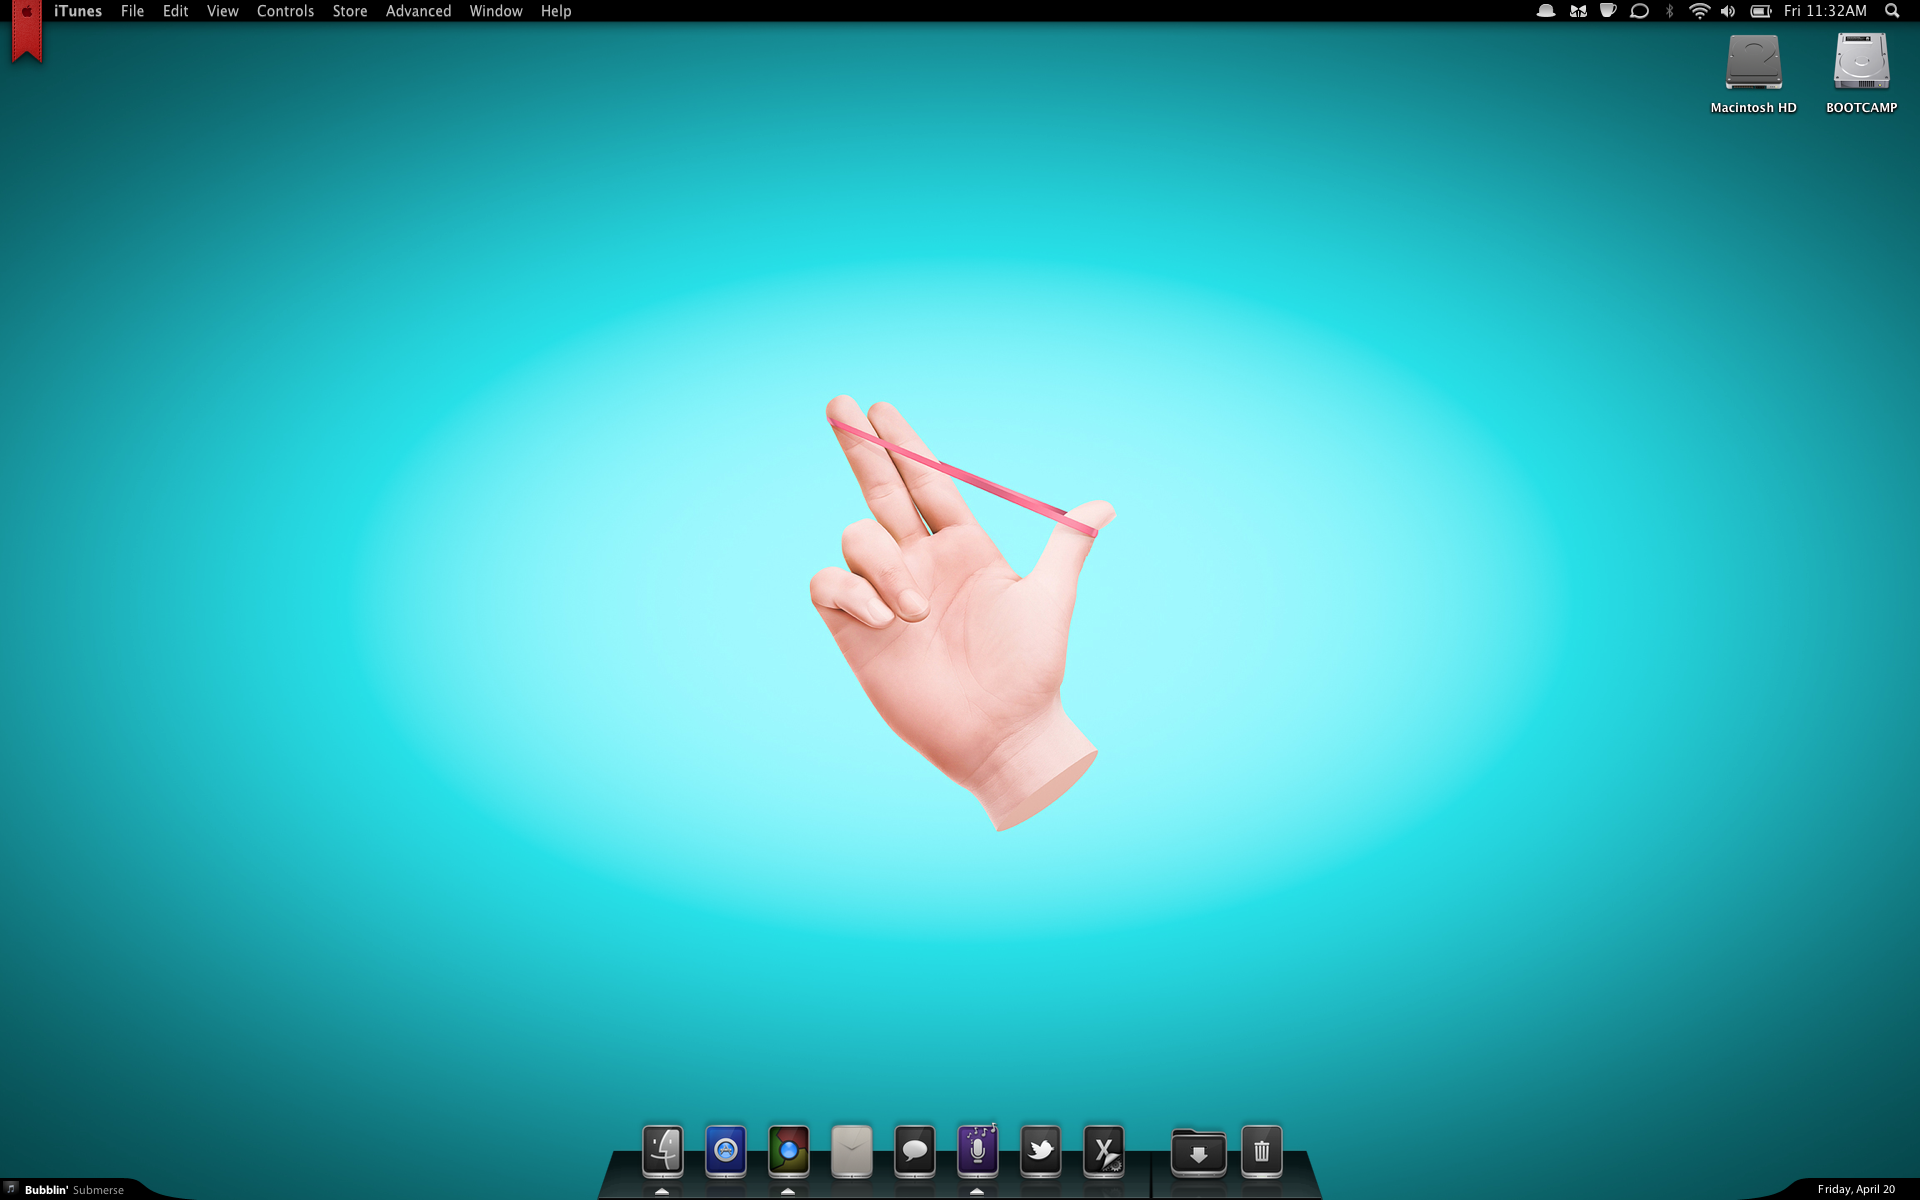The height and width of the screenshot is (1200, 1920).
Task: Open the Edit menu
Action: pyautogui.click(x=175, y=11)
